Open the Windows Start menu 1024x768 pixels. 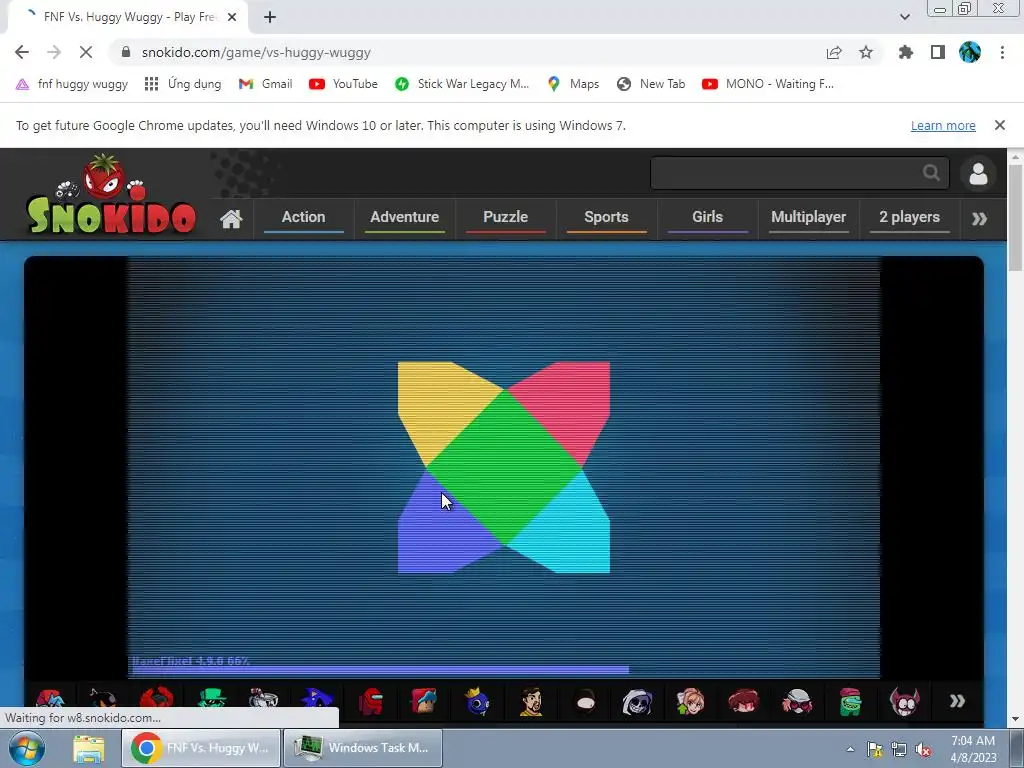(26, 748)
